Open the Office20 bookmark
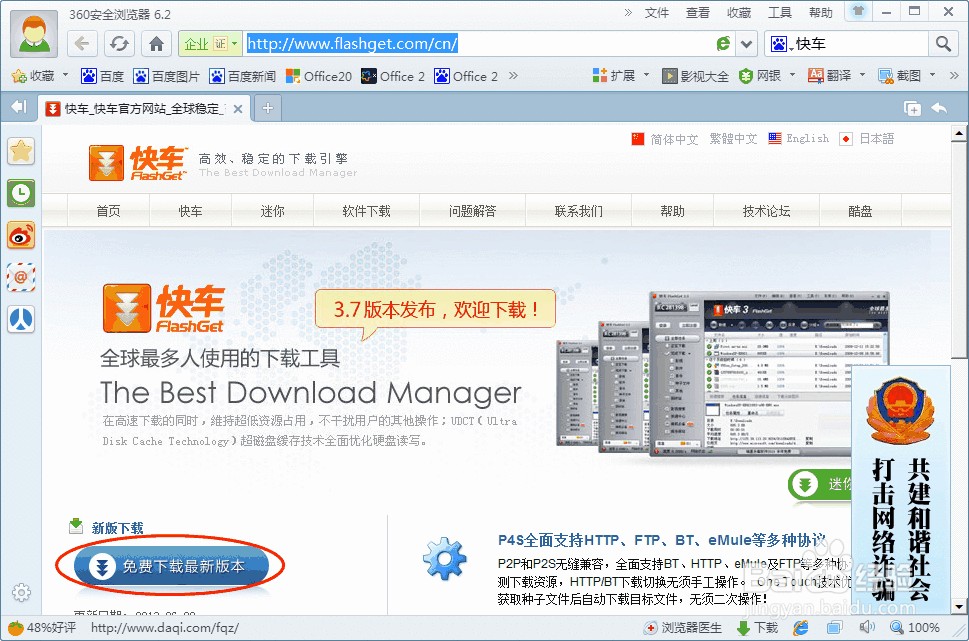The width and height of the screenshot is (969, 641). click(x=319, y=76)
